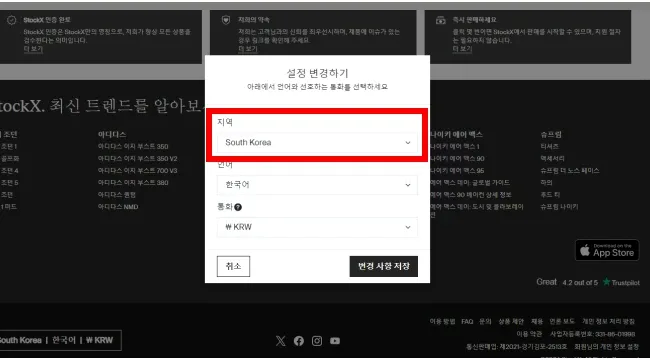Open the YouTube social icon
This screenshot has height=360, width=650.
[x=335, y=341]
